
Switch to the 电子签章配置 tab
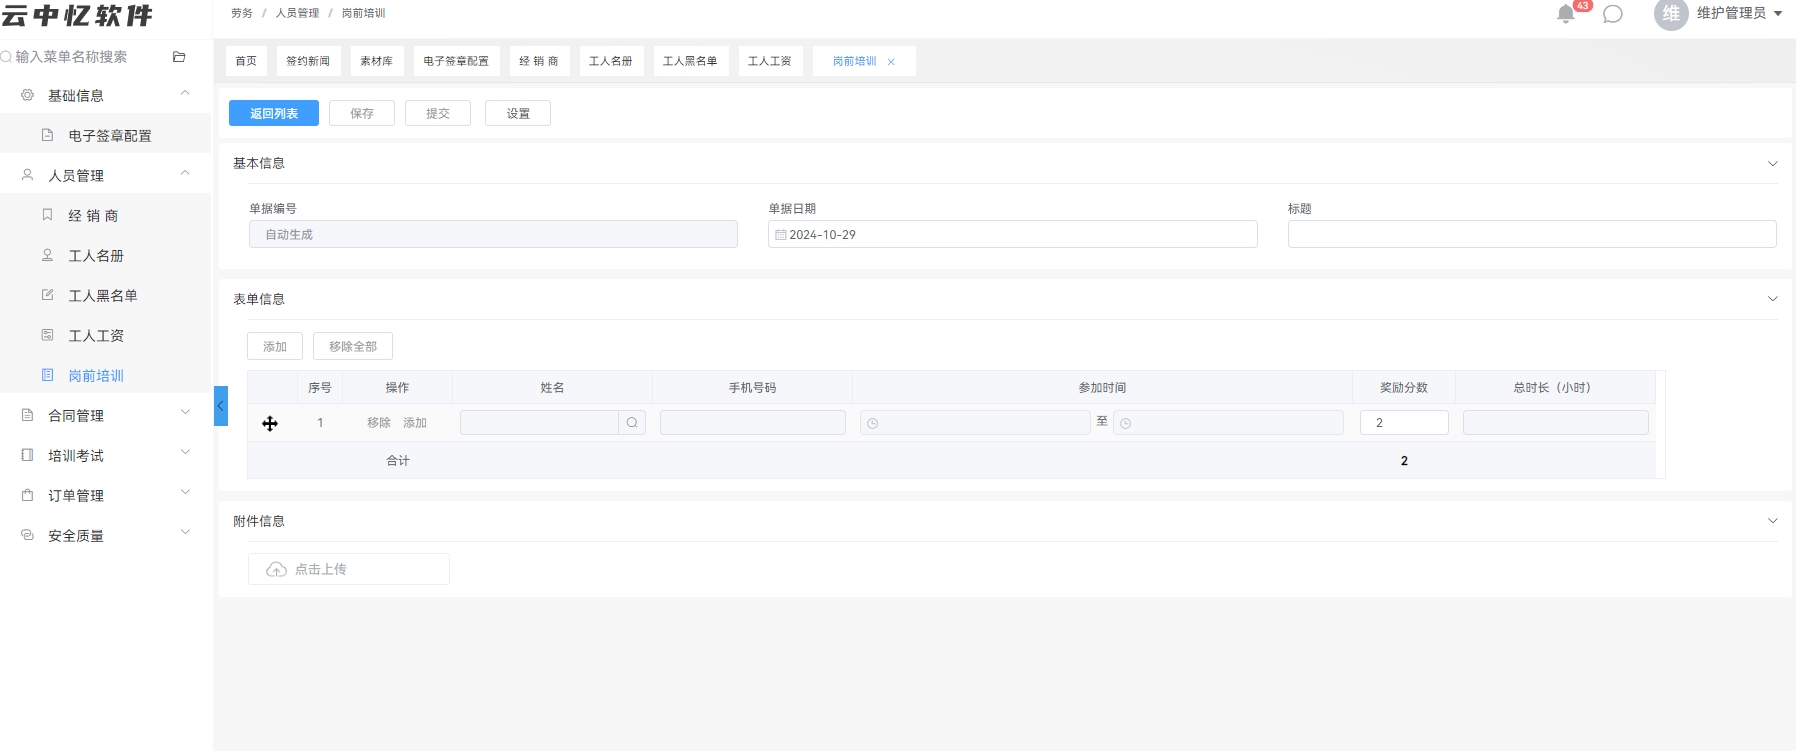(x=456, y=61)
